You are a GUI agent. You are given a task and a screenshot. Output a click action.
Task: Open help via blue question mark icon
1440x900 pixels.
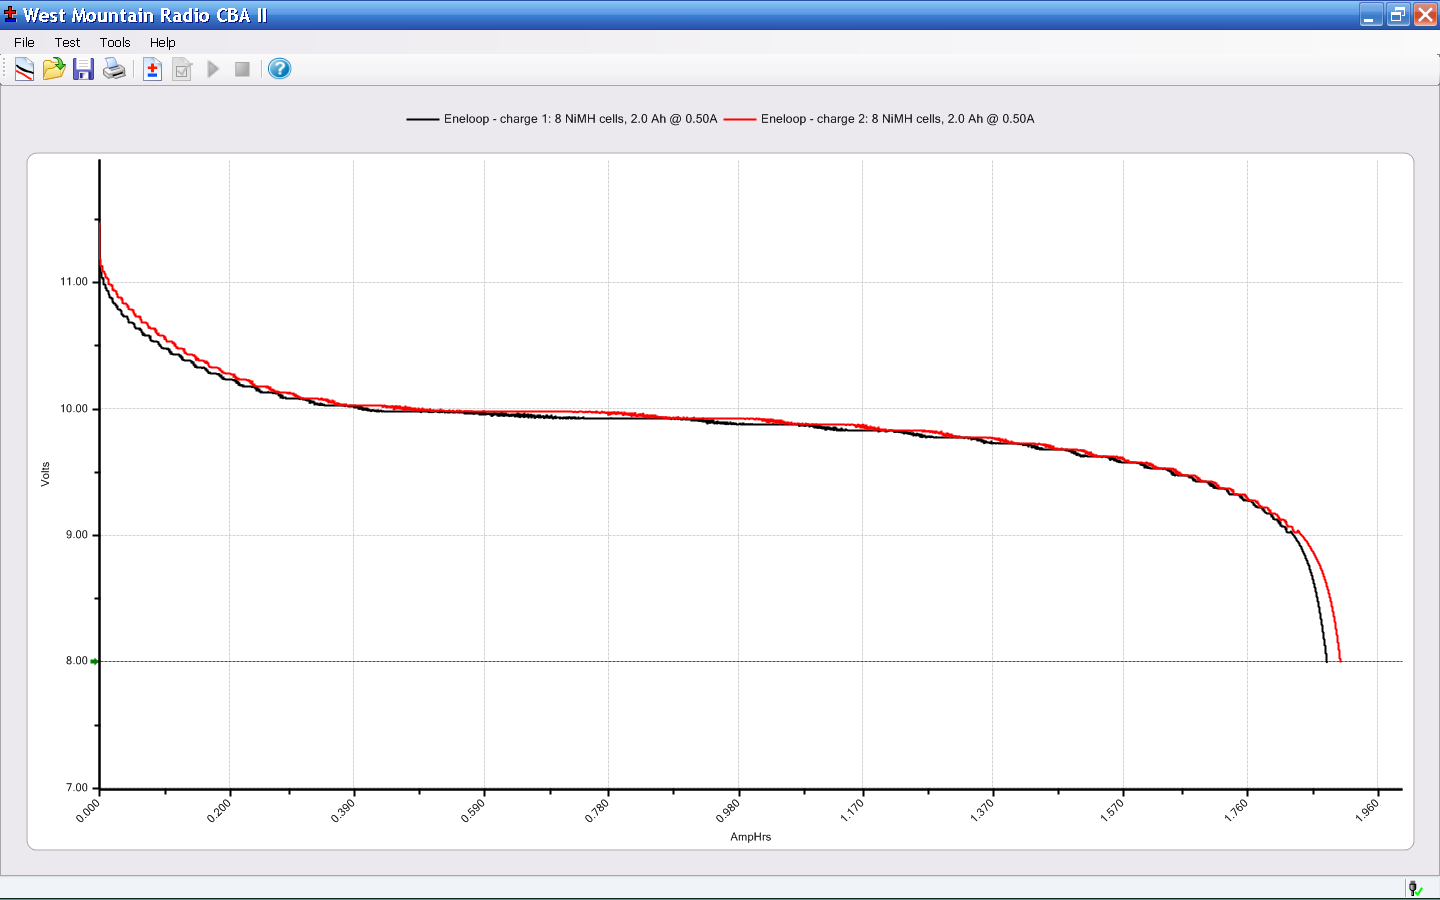280,69
